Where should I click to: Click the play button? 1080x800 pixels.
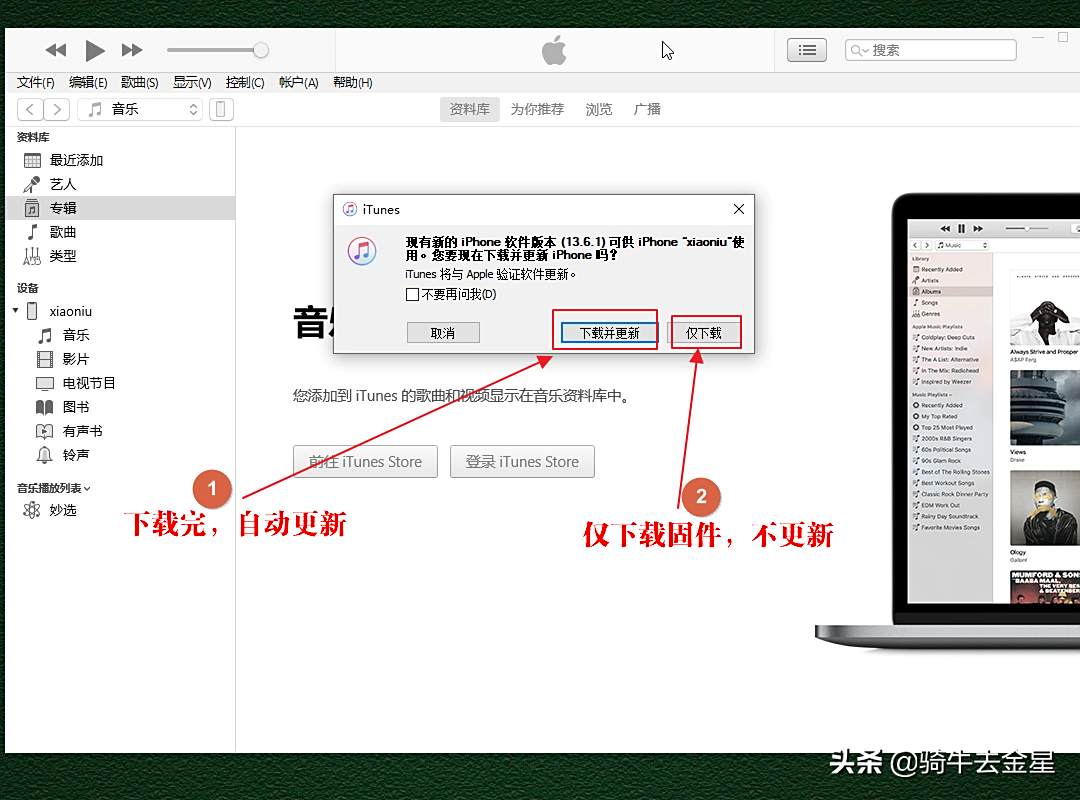[94, 50]
